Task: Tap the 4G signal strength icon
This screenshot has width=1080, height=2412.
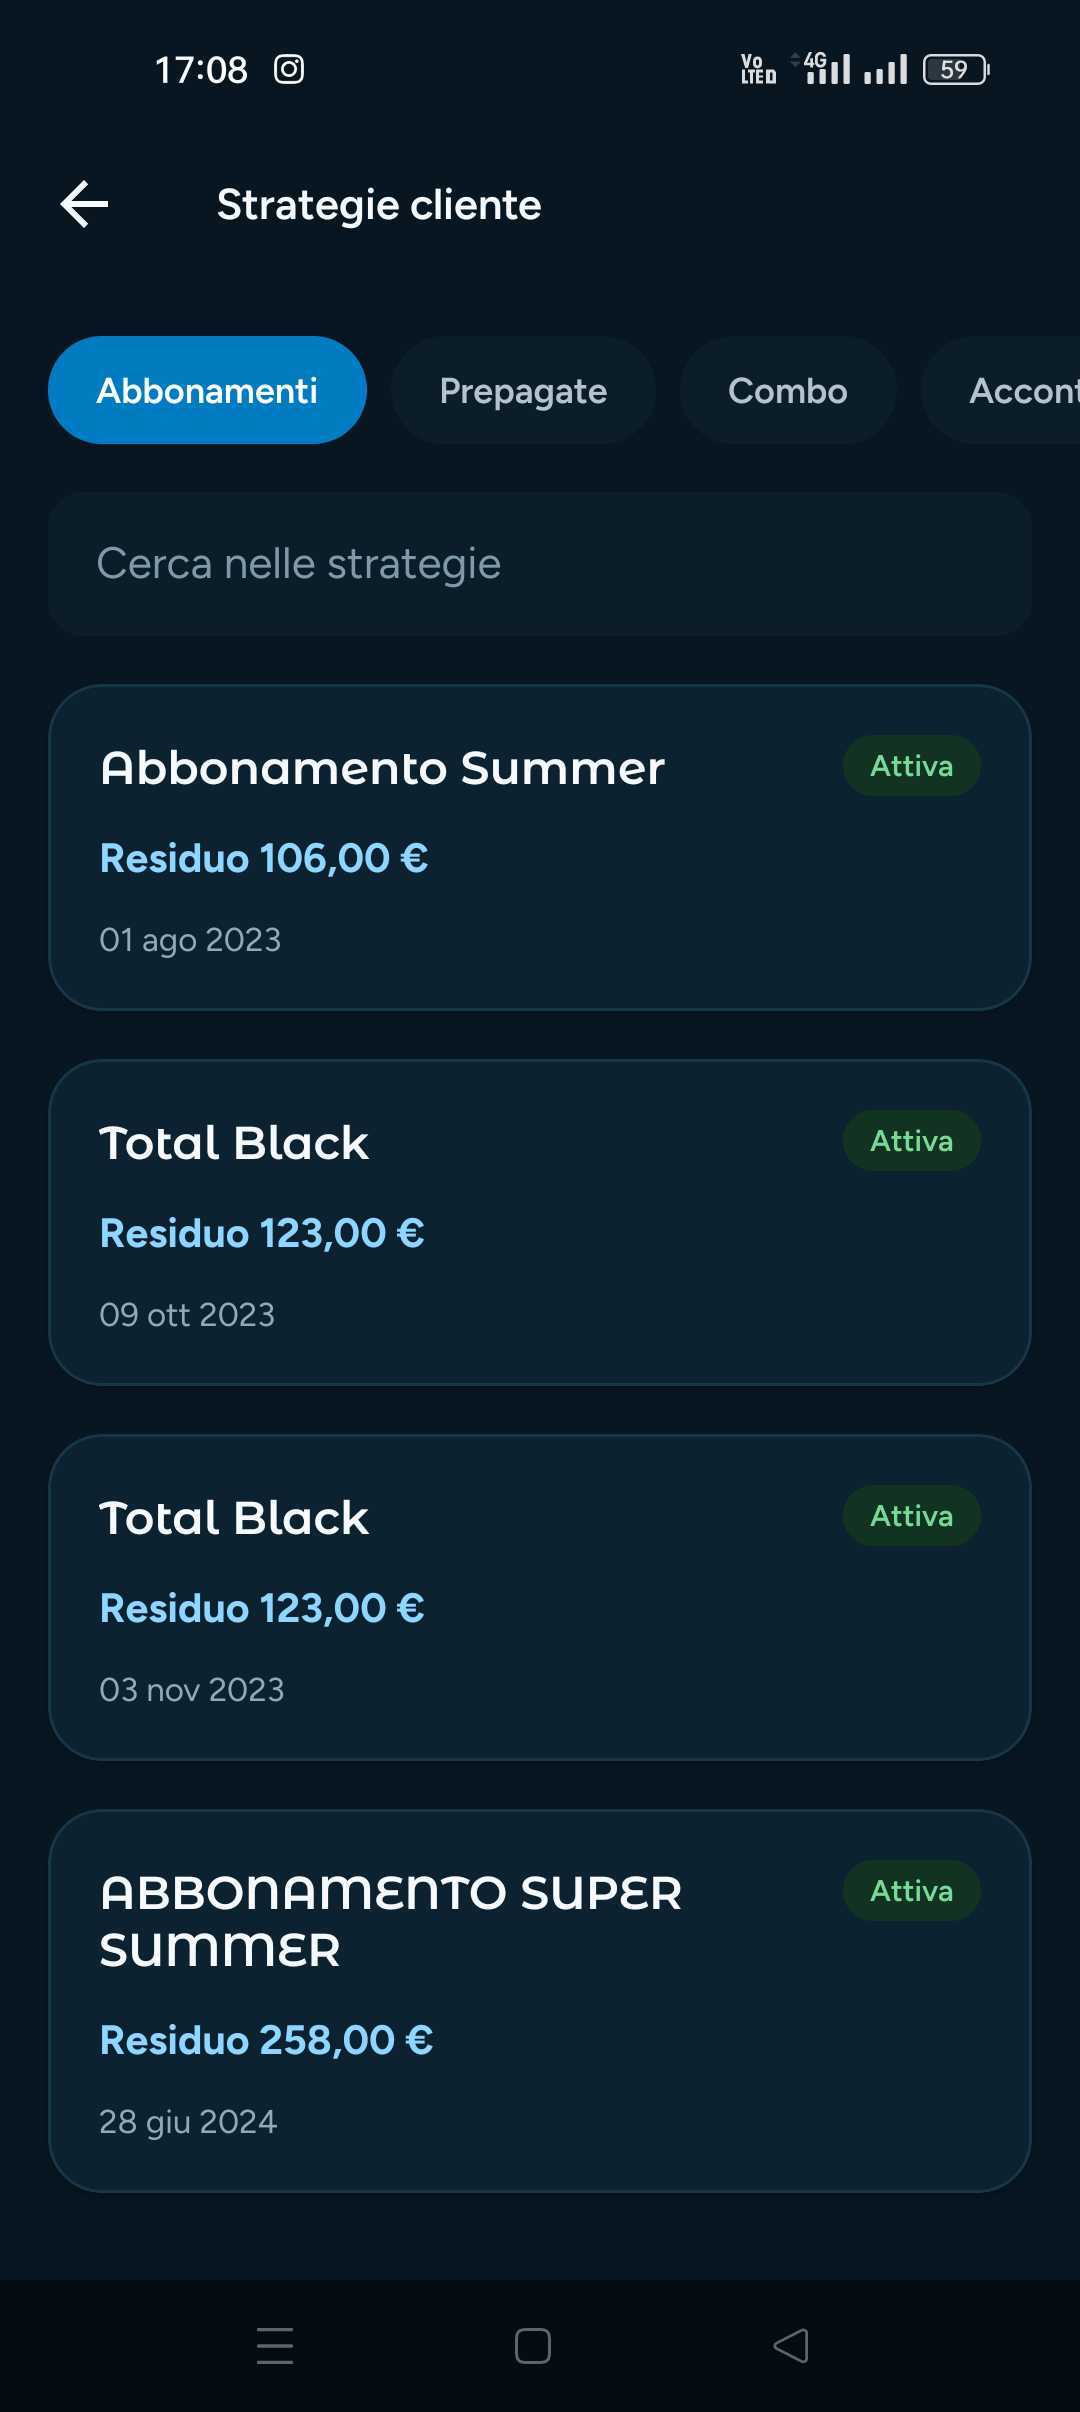Action: point(822,69)
